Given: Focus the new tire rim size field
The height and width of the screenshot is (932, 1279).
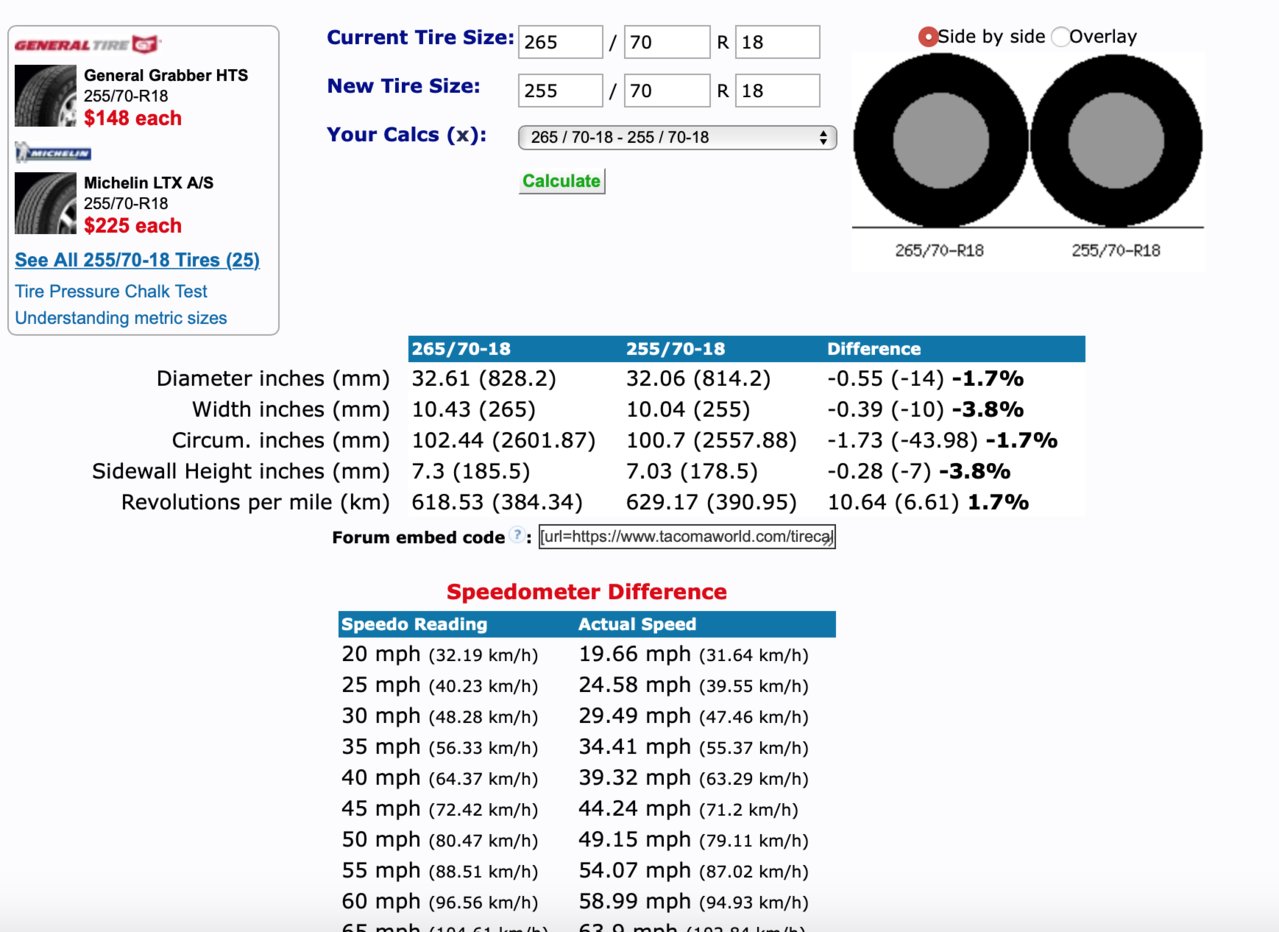Looking at the screenshot, I should (x=778, y=91).
